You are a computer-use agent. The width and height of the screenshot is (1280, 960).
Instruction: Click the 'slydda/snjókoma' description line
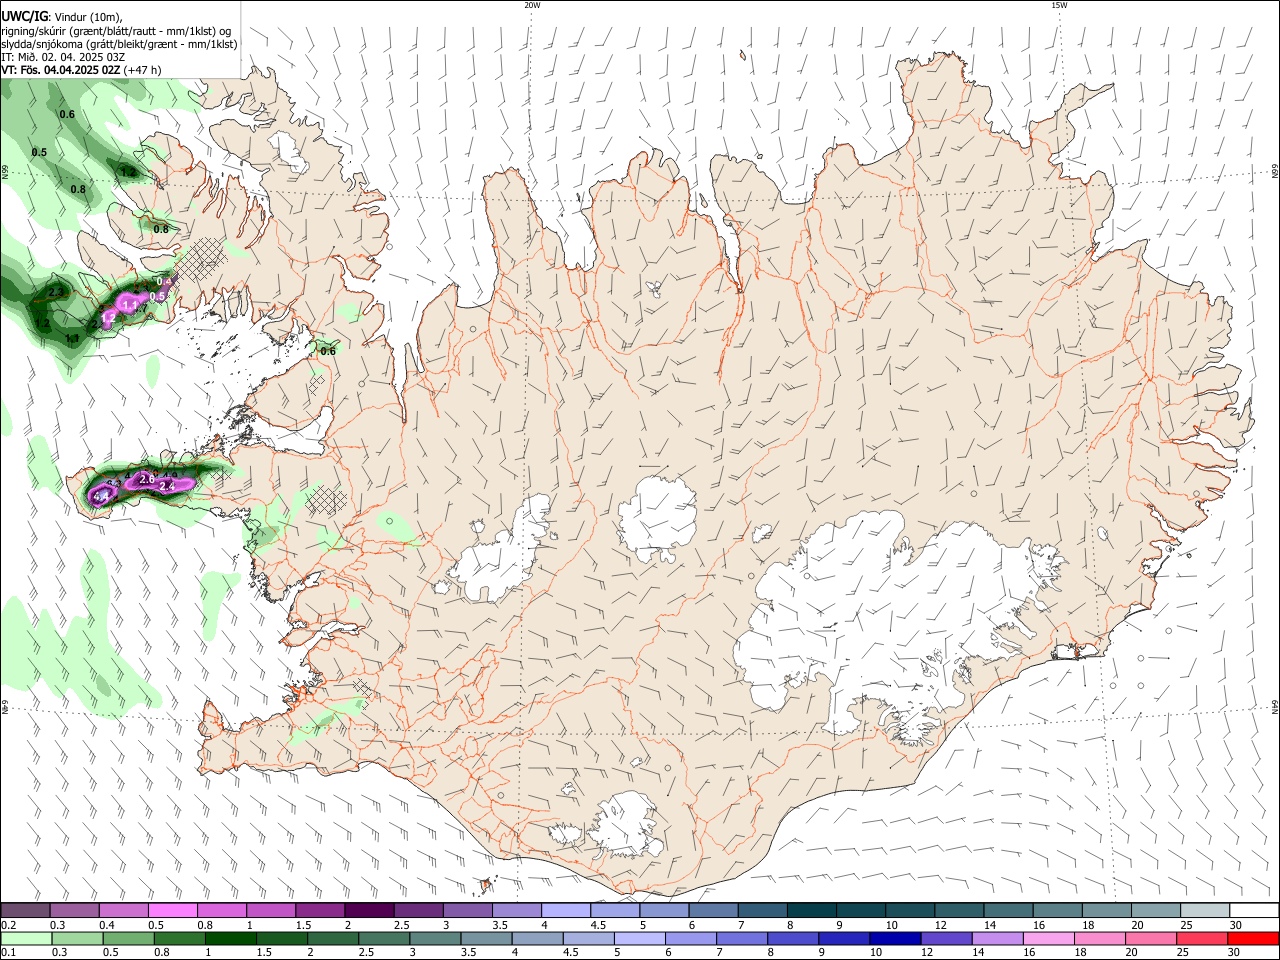tap(119, 44)
